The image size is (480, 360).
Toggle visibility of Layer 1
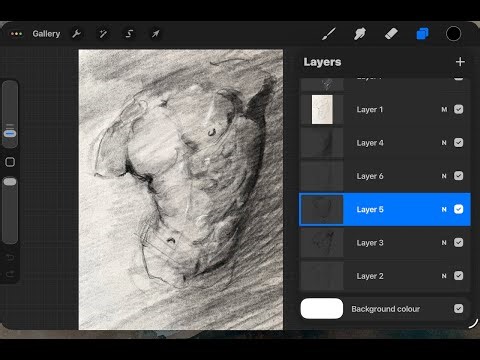click(x=458, y=109)
